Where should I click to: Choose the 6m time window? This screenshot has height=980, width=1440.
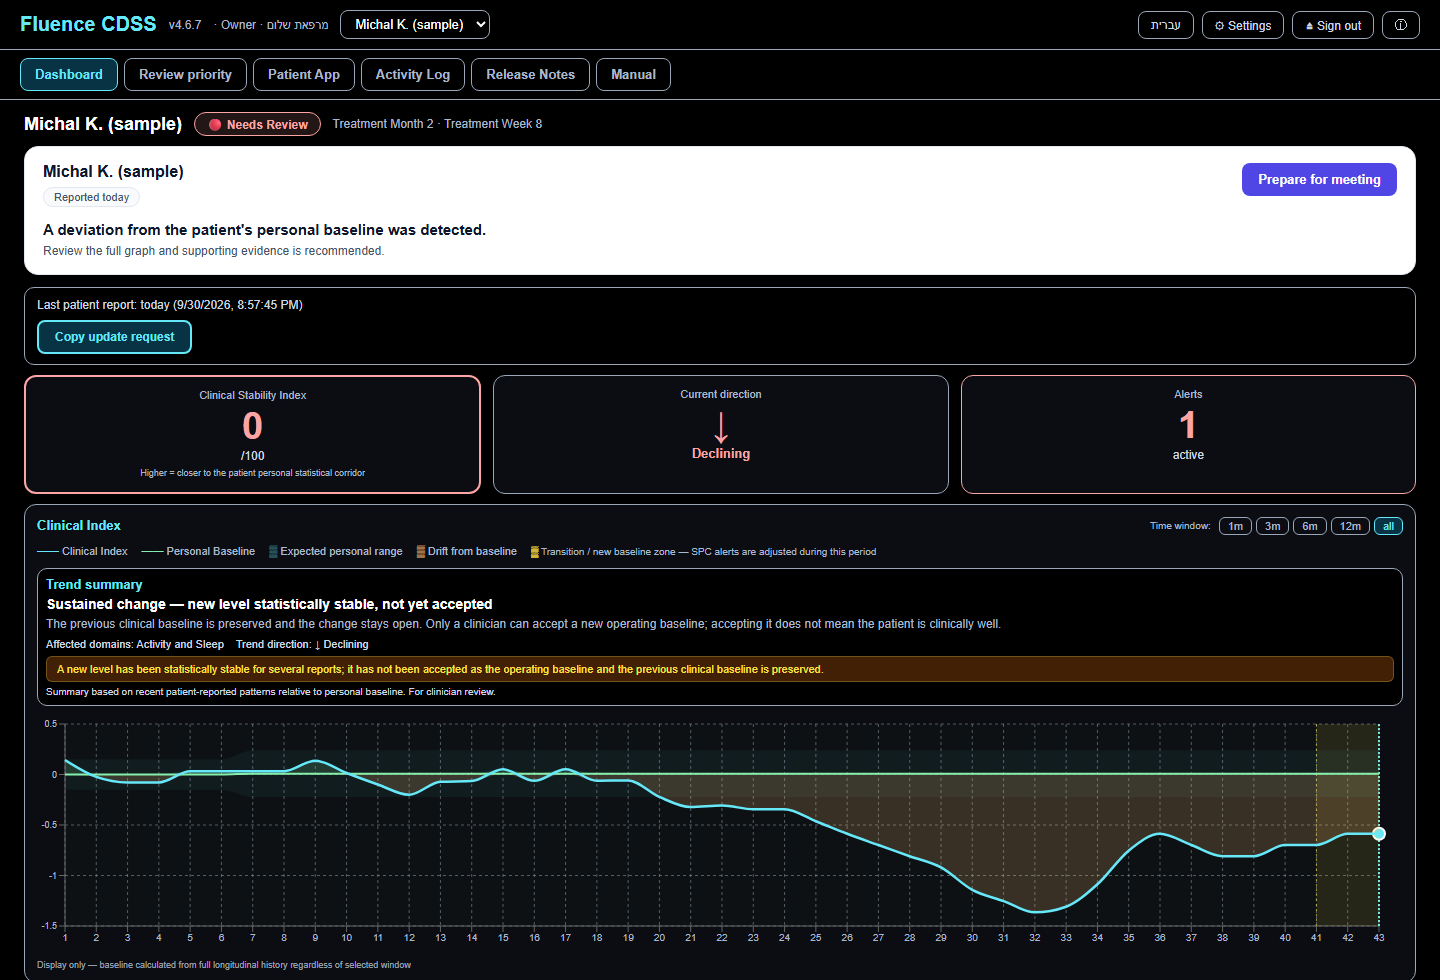1310,526
